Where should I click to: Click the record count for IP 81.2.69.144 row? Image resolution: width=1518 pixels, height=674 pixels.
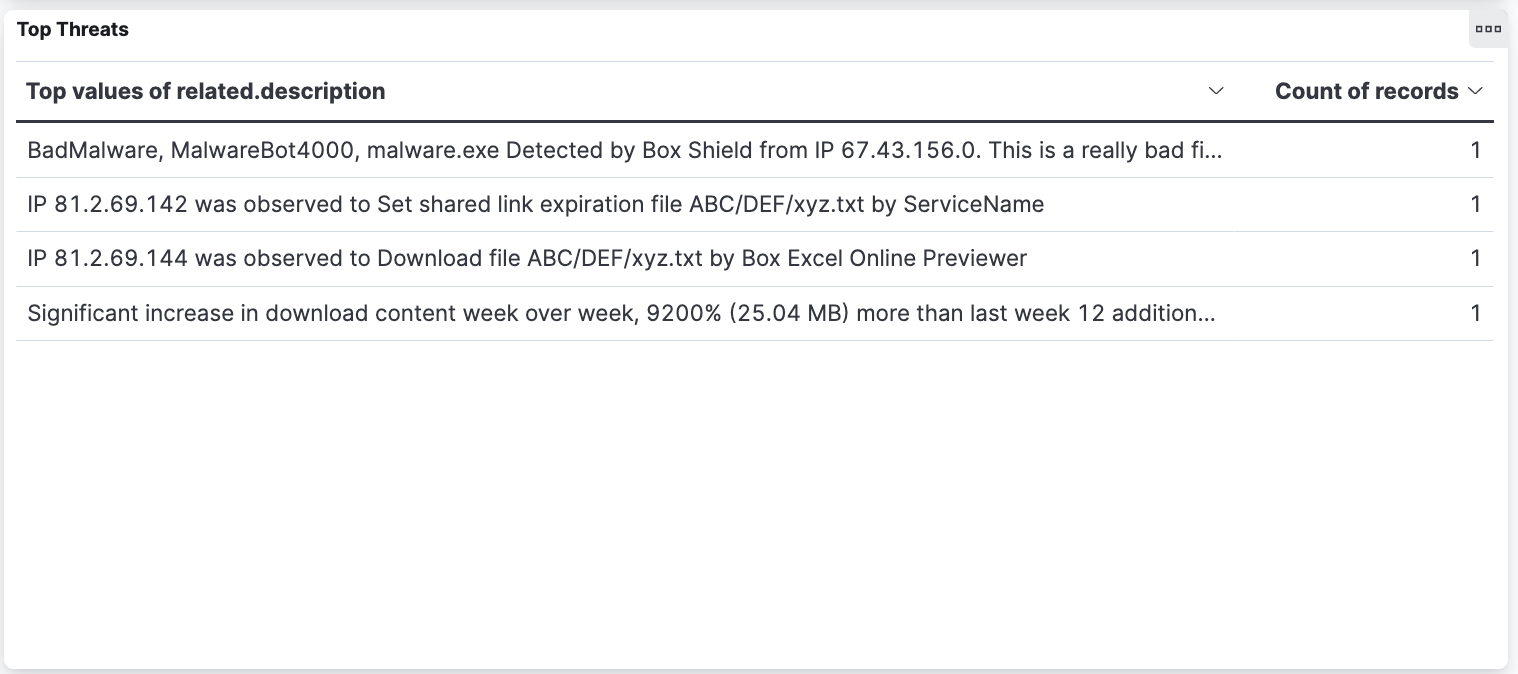click(1475, 259)
